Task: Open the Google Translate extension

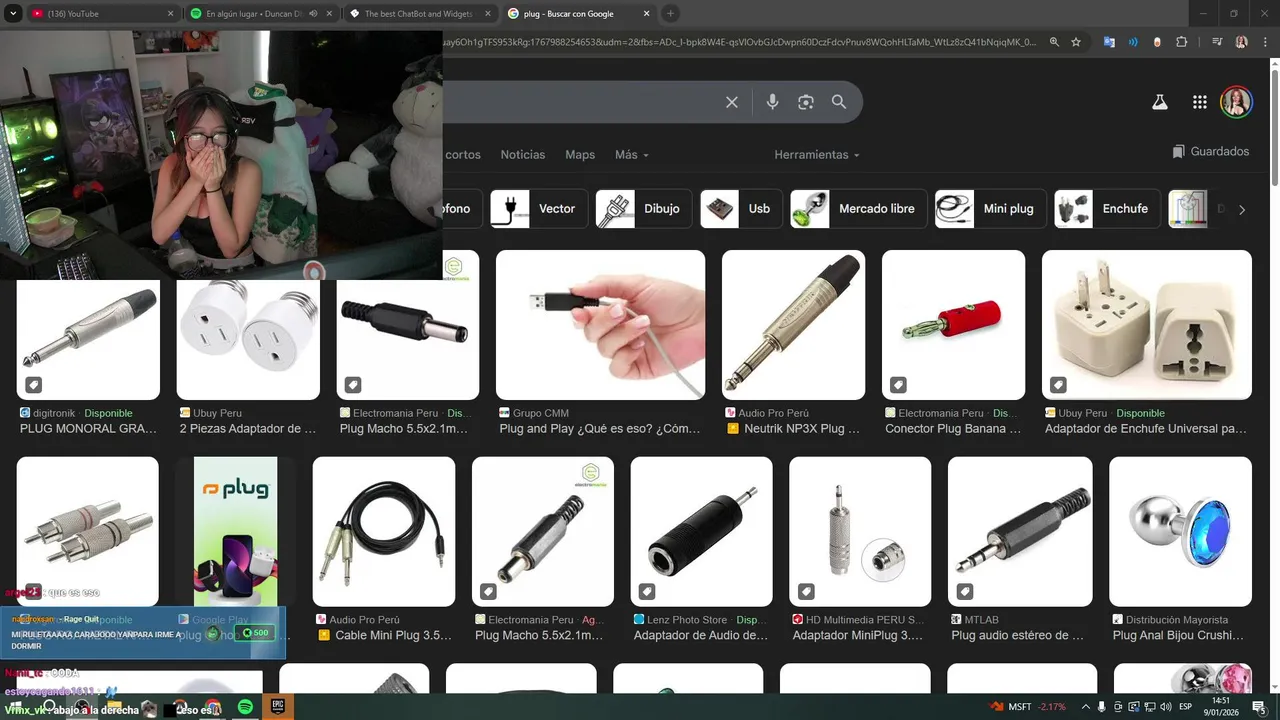Action: coord(1109,42)
